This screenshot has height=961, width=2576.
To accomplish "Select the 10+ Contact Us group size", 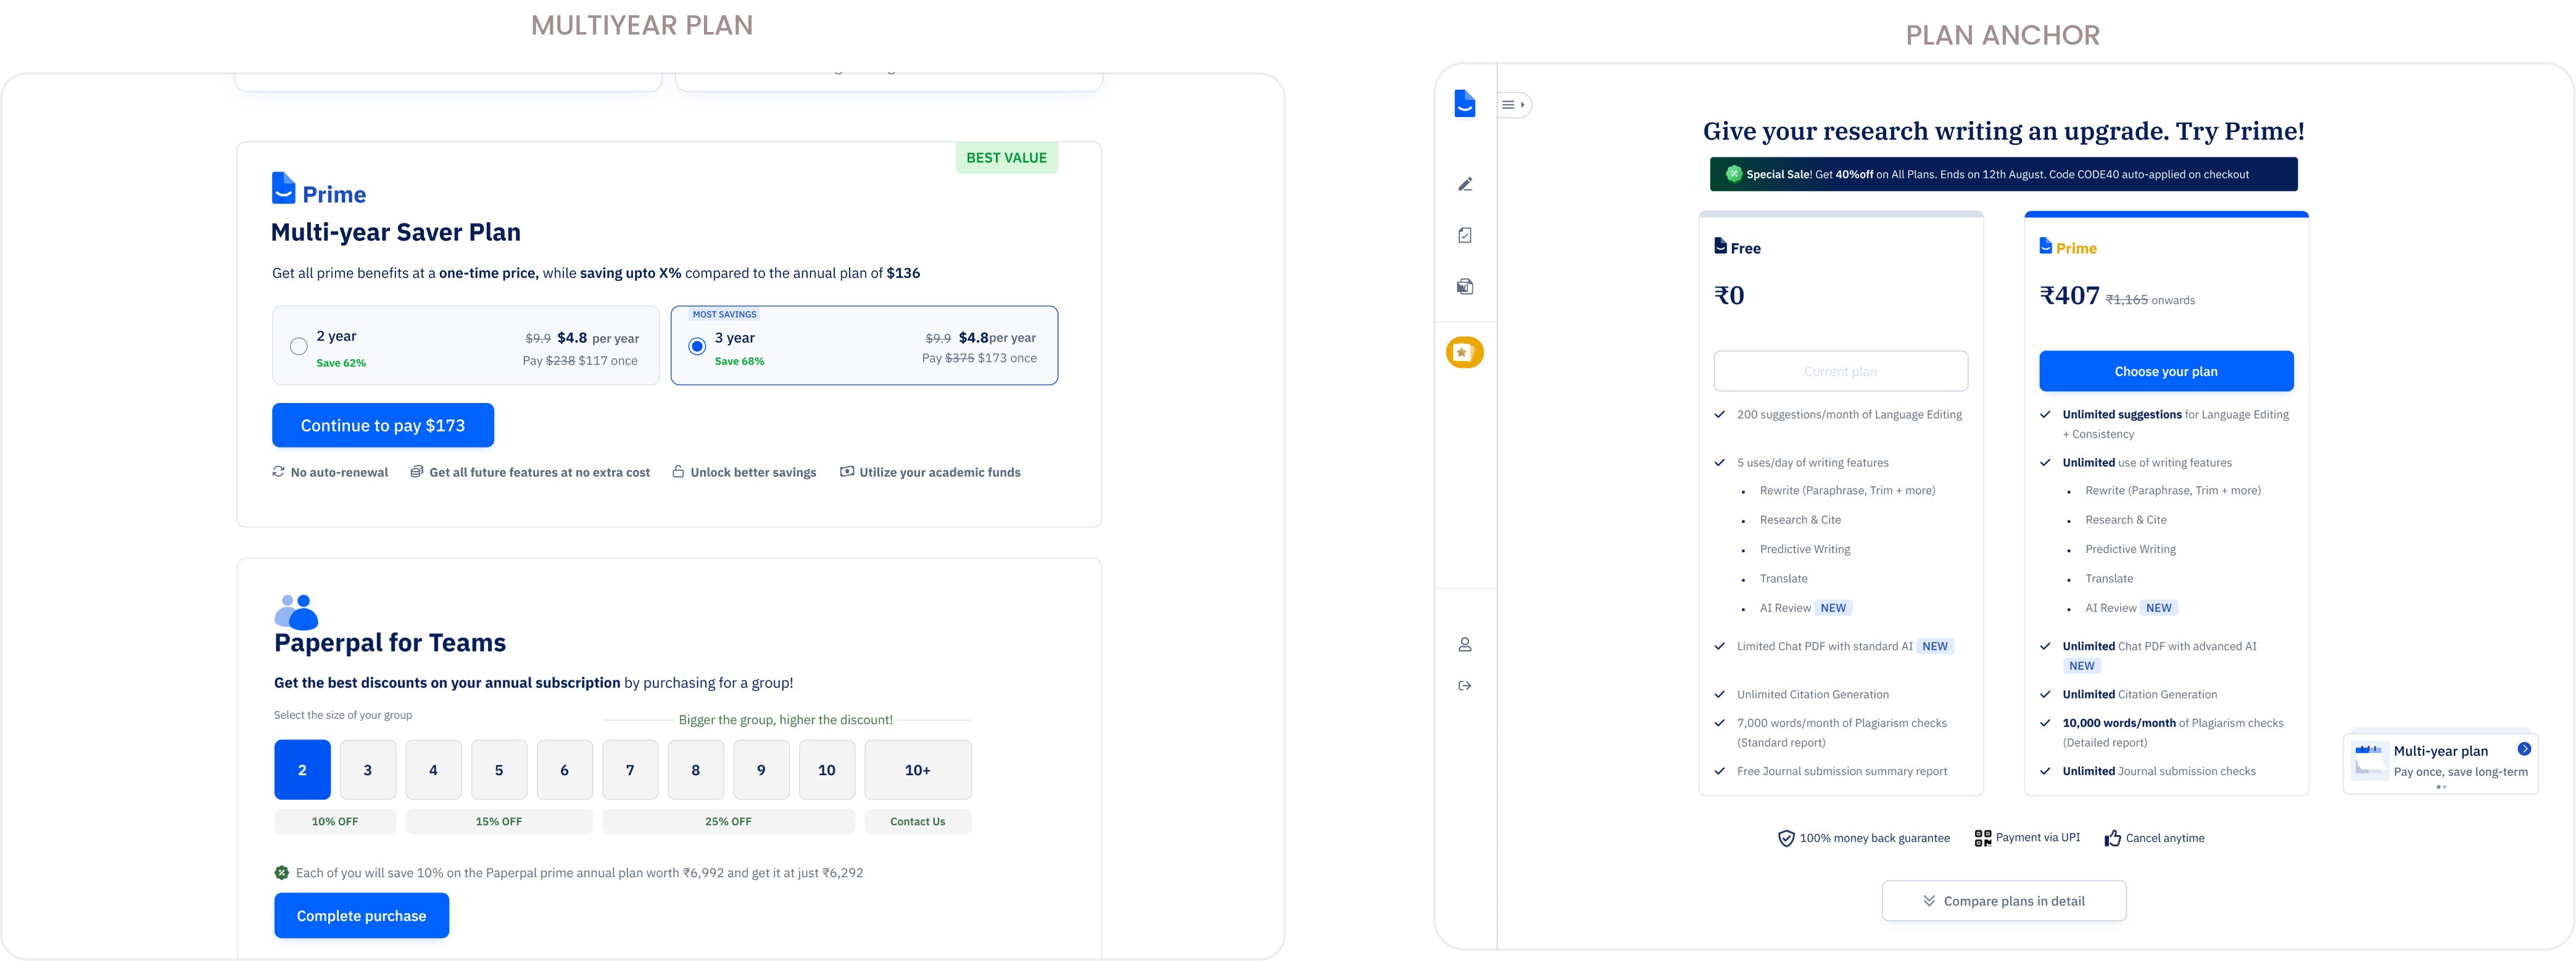I will coord(917,770).
